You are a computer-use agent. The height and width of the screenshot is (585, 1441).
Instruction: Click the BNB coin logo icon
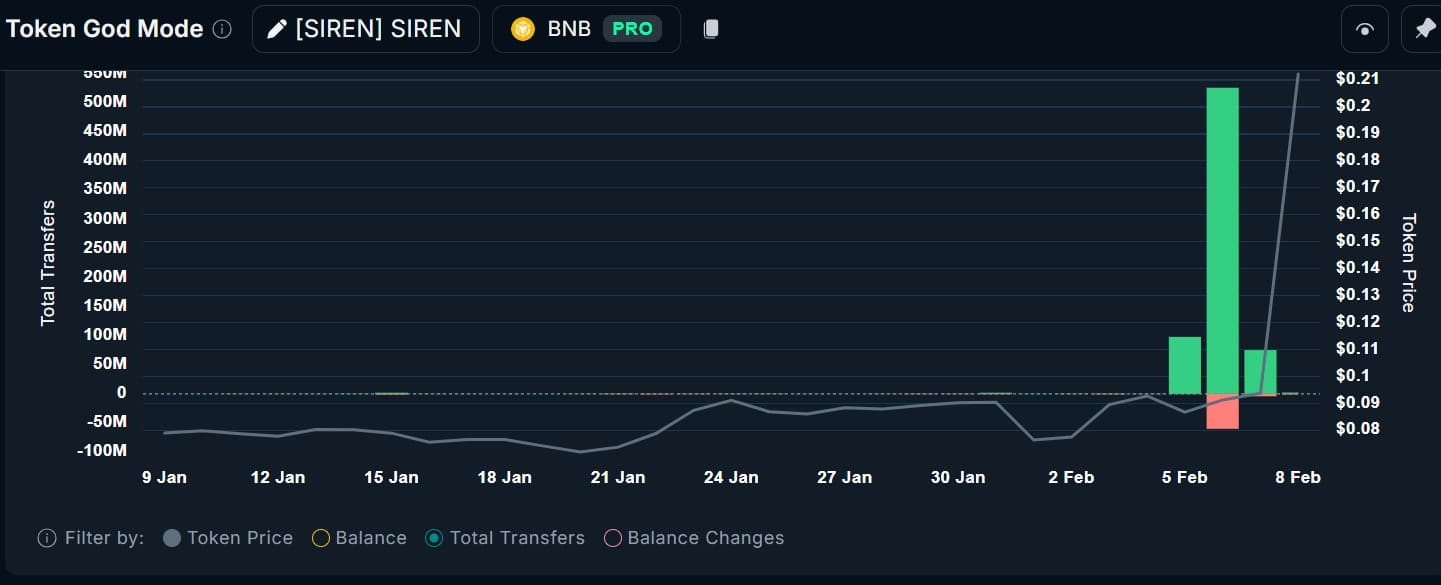522,28
